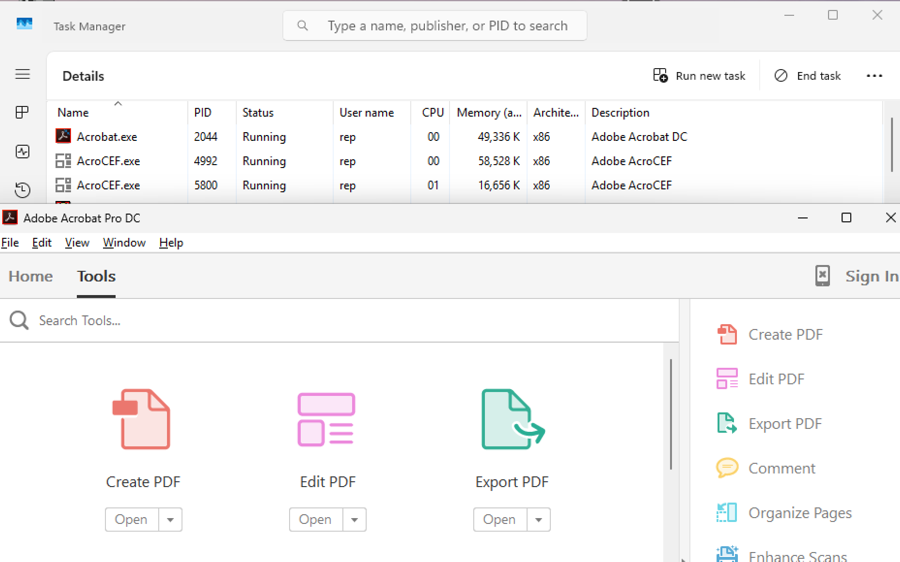Viewport: 900px width, 562px height.
Task: Click the 16,656 K memory value
Action: pyautogui.click(x=499, y=185)
